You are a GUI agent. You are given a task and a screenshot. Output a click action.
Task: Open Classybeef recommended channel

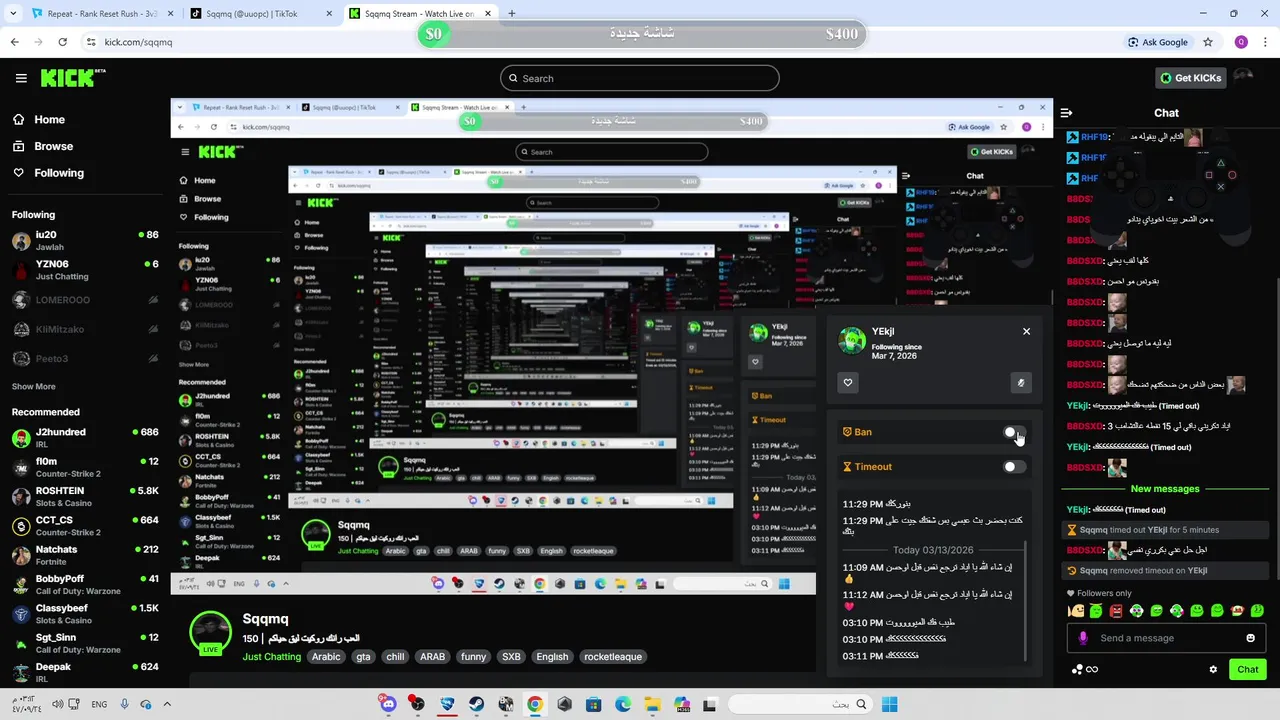84,614
